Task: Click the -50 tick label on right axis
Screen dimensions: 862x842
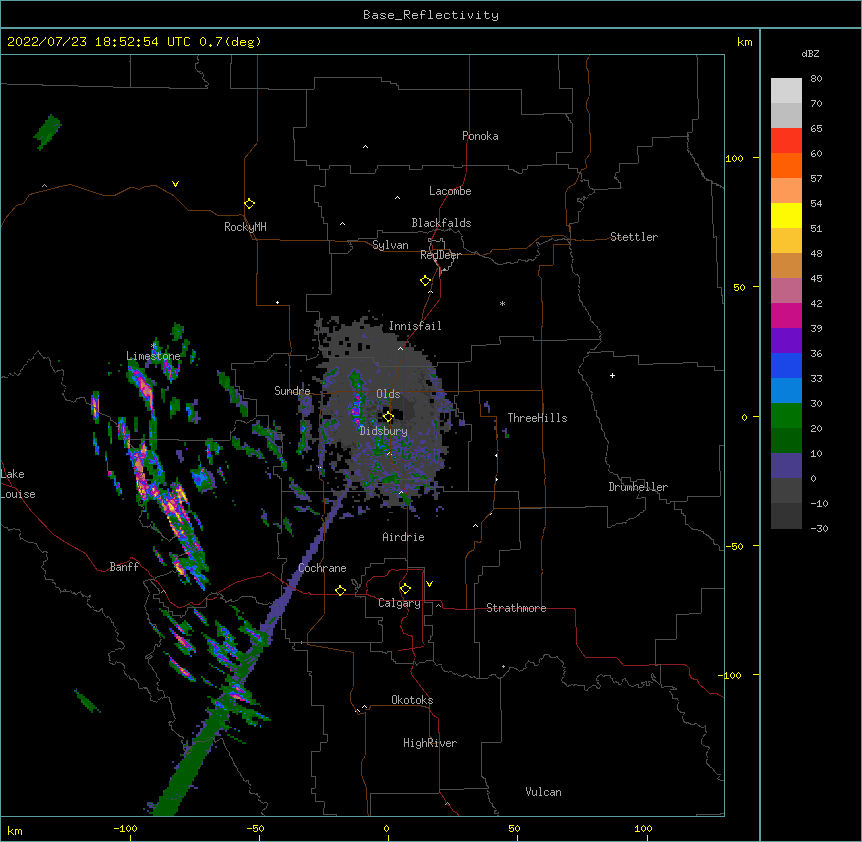Action: tap(734, 546)
